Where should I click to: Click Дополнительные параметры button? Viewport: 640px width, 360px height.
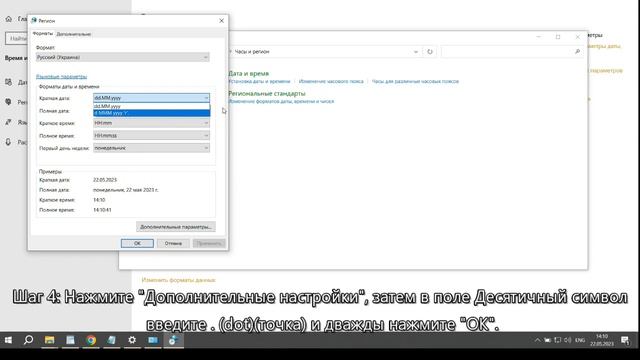(176, 227)
